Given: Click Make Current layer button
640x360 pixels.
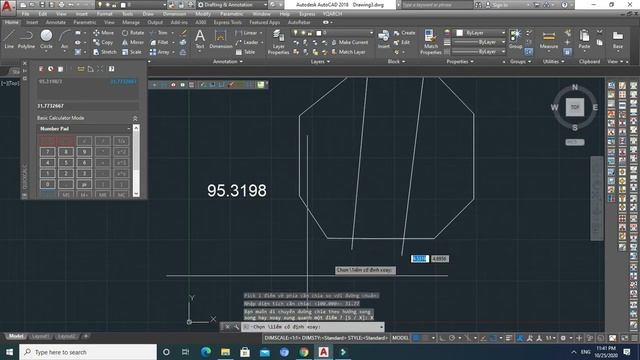Looking at the screenshot, I should (350, 42).
